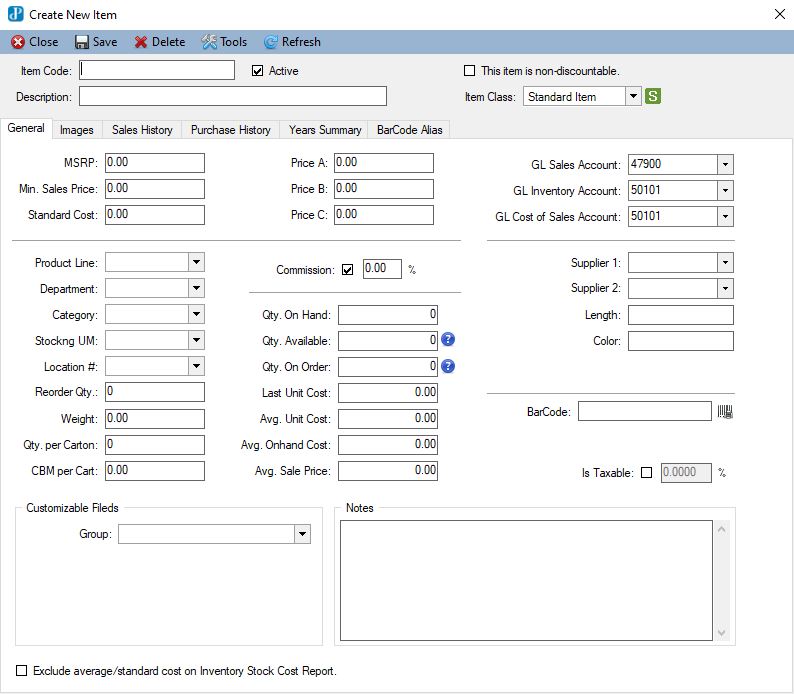The width and height of the screenshot is (794, 694).
Task: Switch to the Years Summary tab
Action: pyautogui.click(x=325, y=130)
